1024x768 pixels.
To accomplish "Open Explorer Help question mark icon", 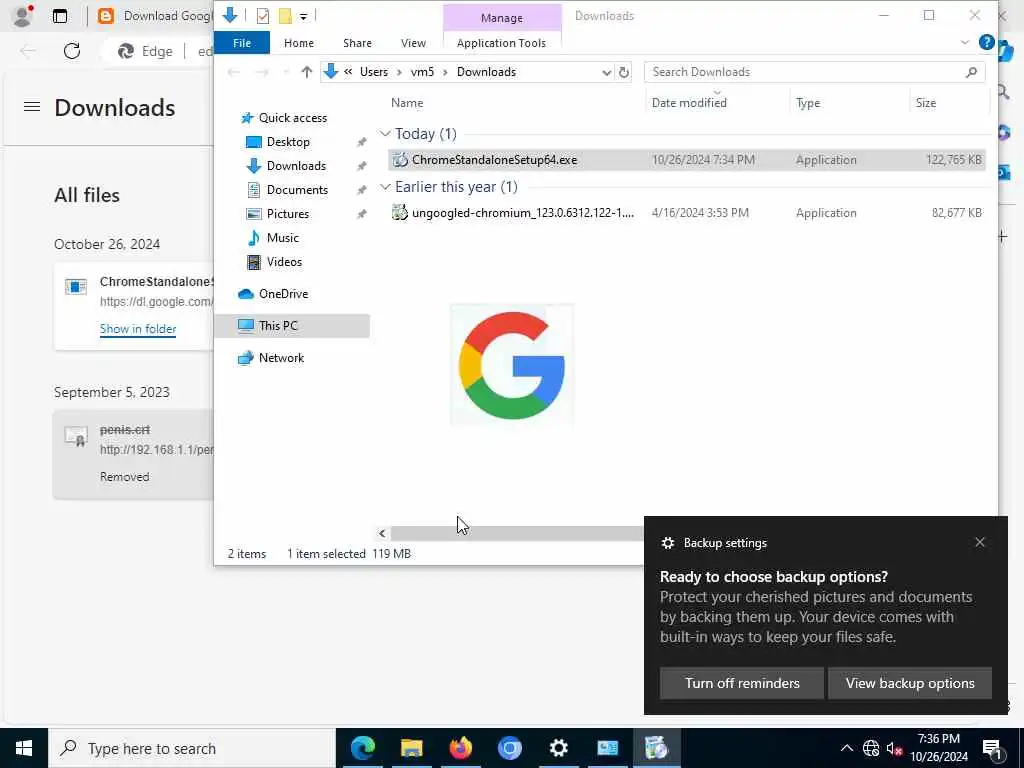I will [x=986, y=42].
